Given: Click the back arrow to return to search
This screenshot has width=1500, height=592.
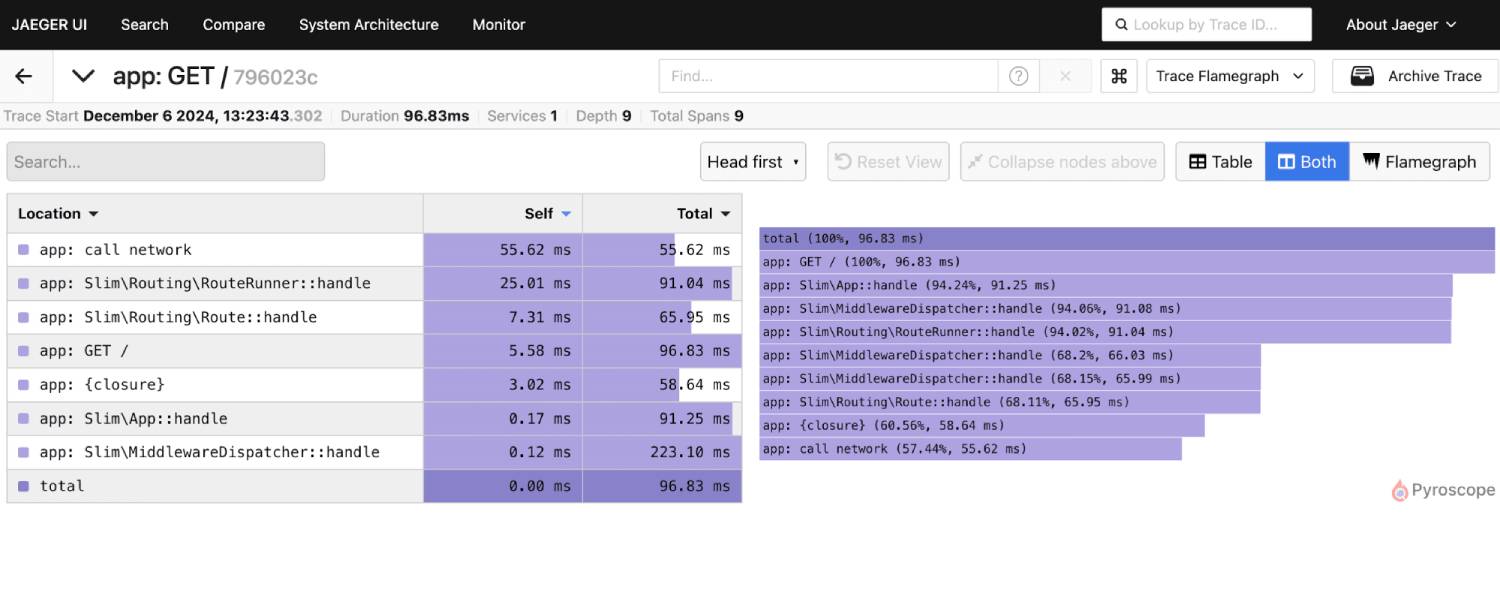Looking at the screenshot, I should click(x=23, y=75).
